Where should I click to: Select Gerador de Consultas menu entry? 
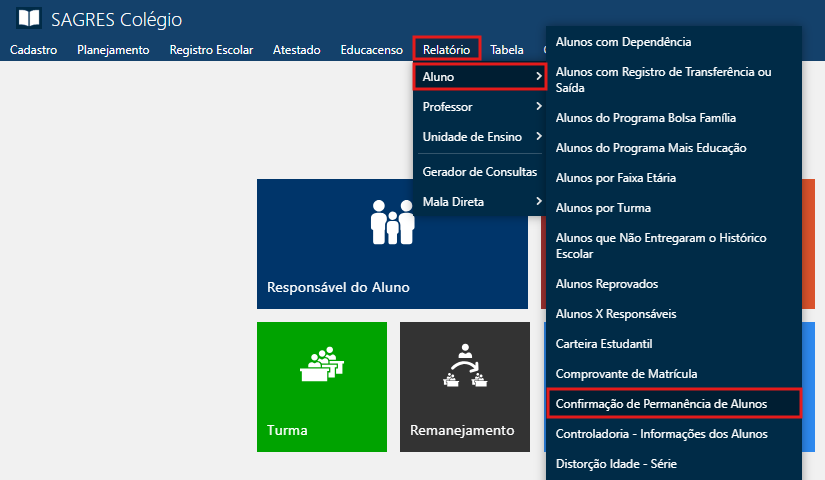pyautogui.click(x=480, y=172)
